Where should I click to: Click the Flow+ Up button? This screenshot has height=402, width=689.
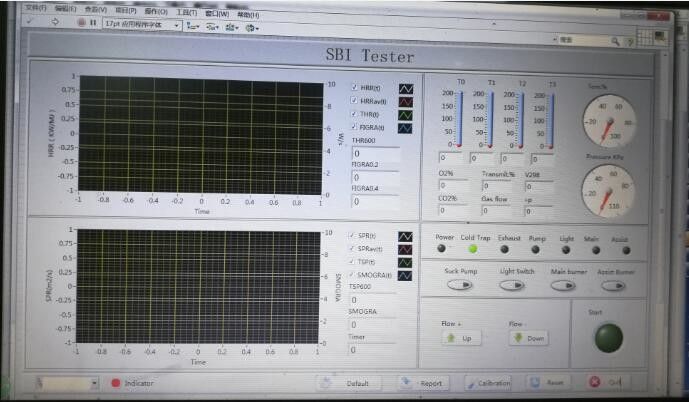coord(459,338)
